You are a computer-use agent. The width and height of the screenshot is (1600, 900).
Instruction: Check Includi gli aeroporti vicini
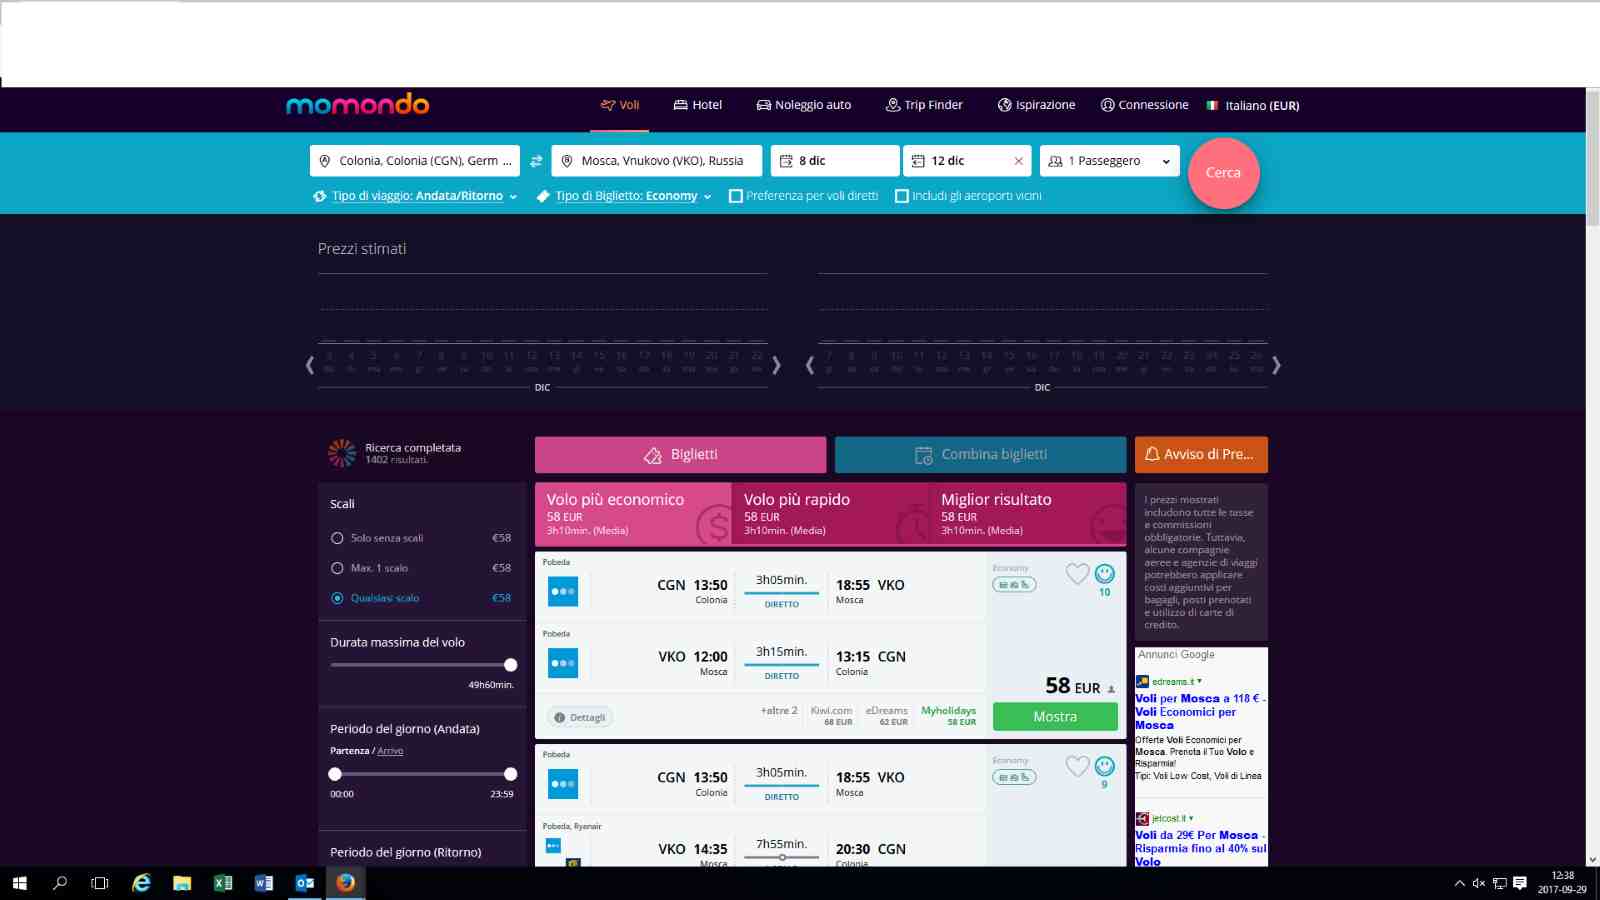pos(902,196)
